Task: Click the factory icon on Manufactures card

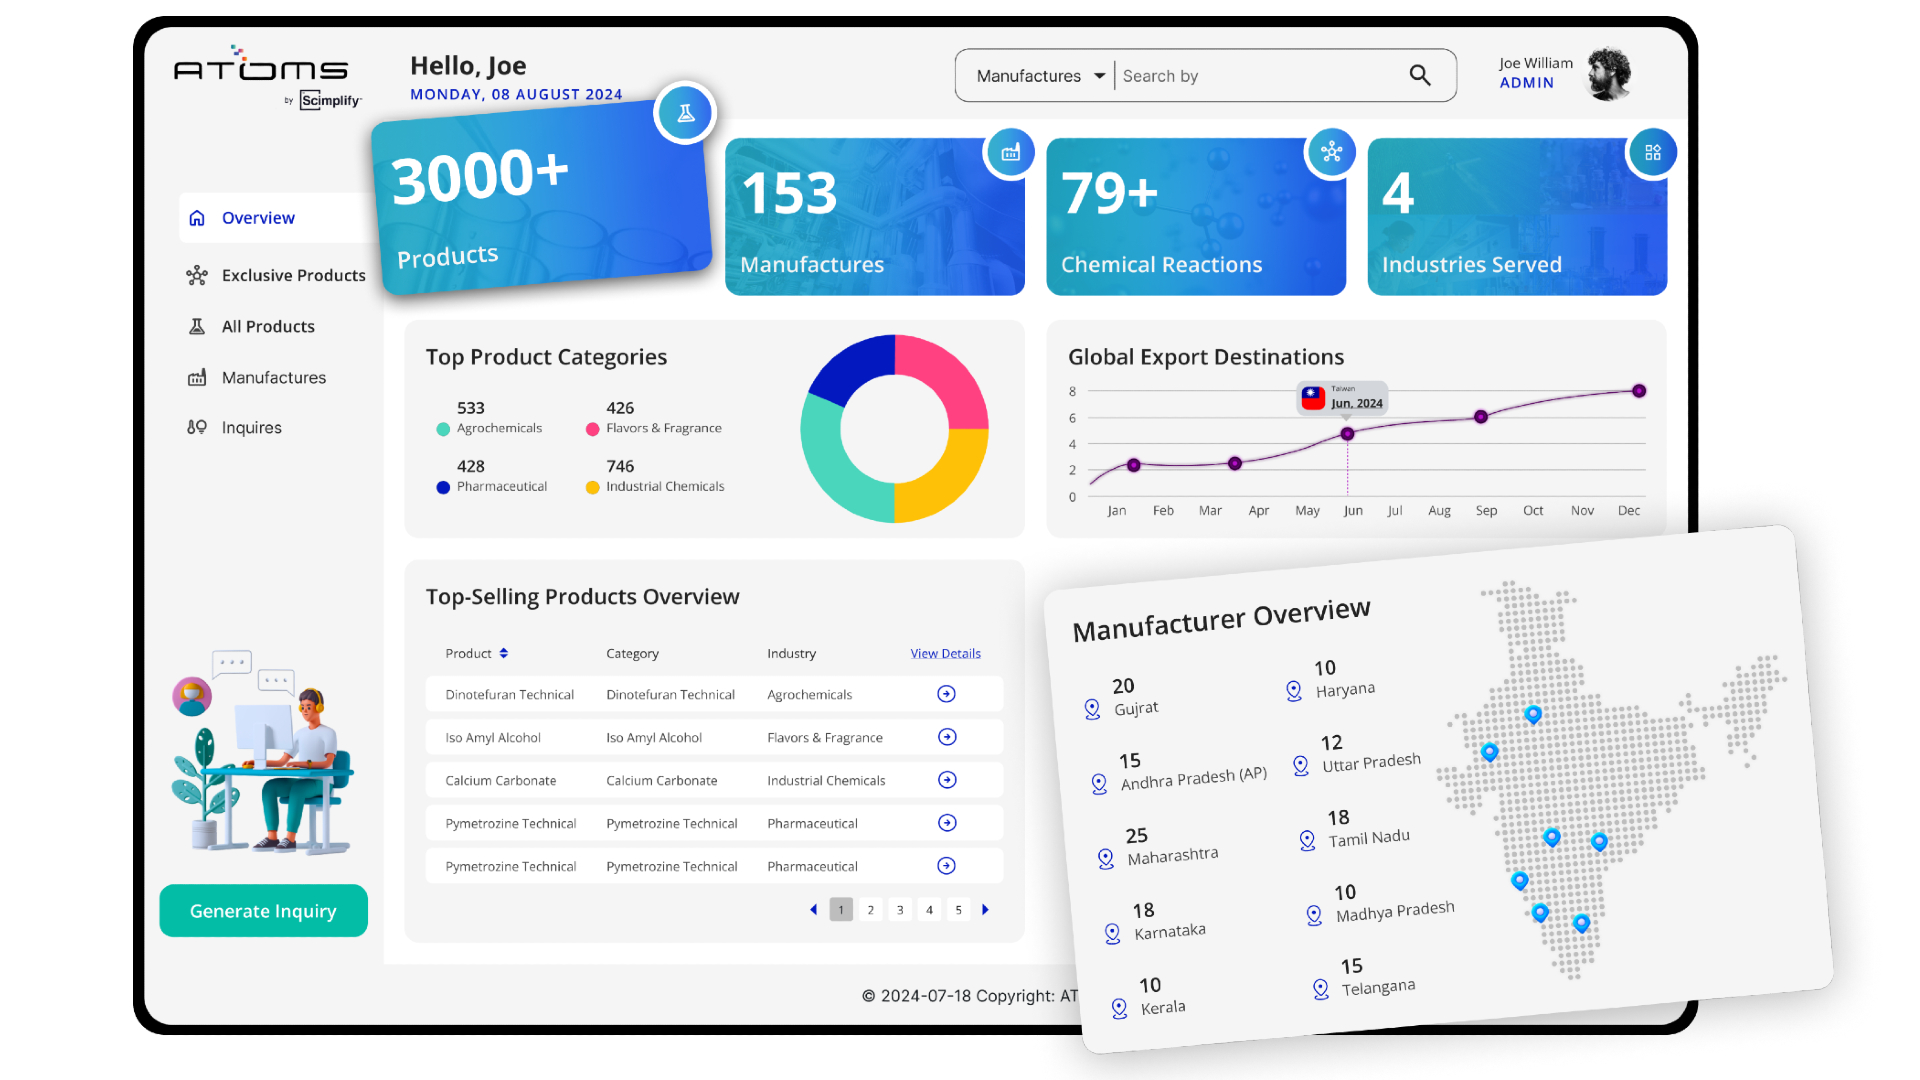Action: [1011, 152]
